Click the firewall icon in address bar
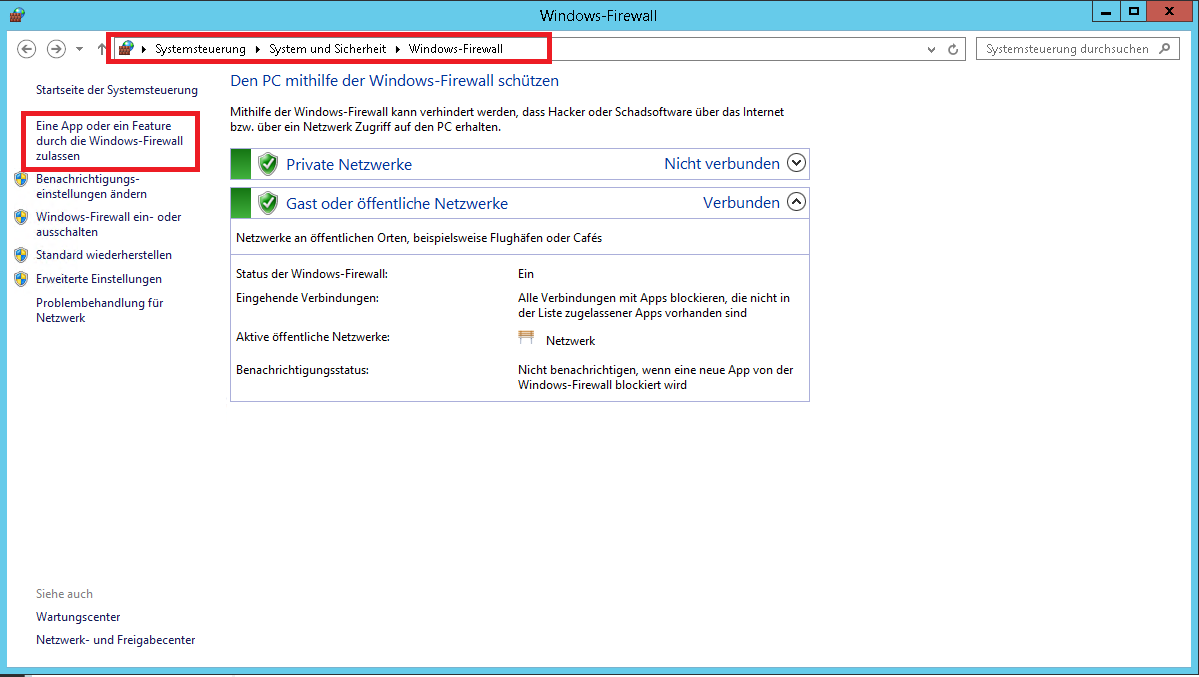 [x=126, y=48]
